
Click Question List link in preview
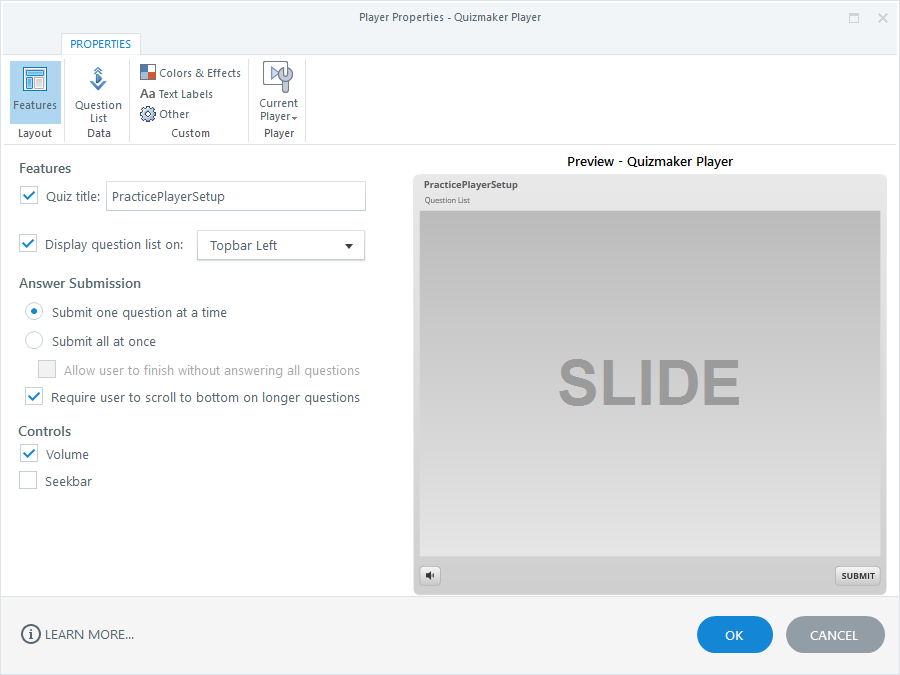point(447,200)
